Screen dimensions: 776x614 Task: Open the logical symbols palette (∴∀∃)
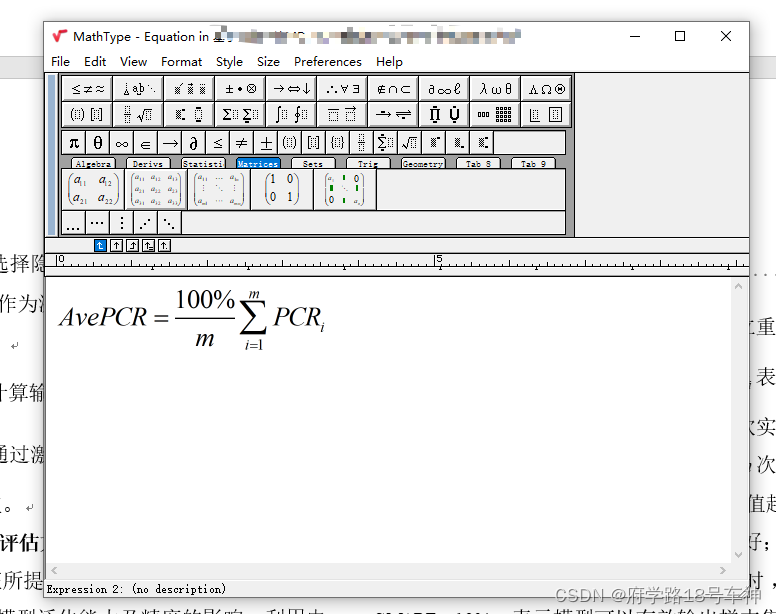pyautogui.click(x=342, y=89)
